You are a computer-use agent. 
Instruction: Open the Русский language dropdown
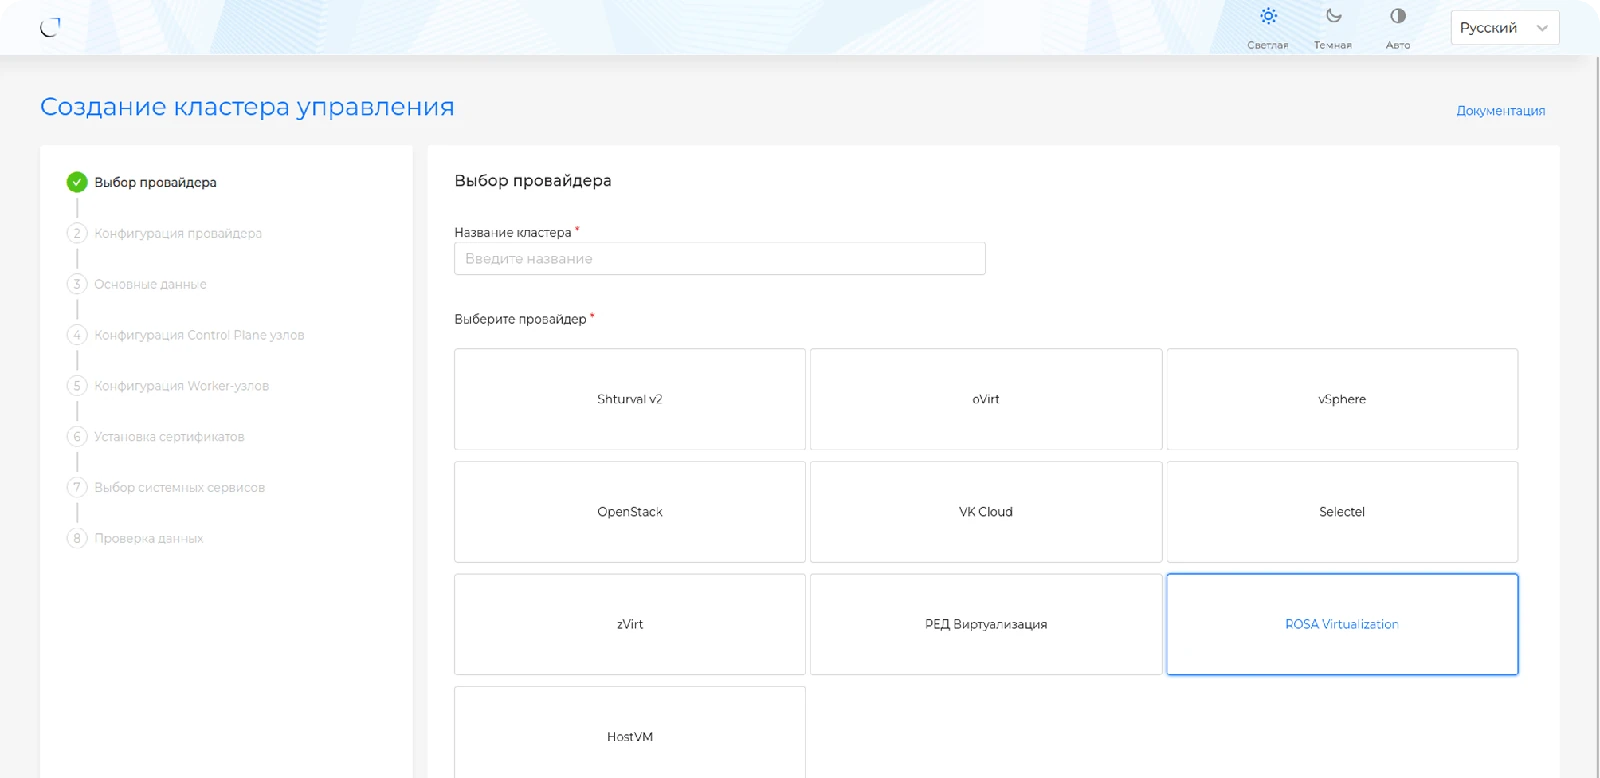coord(1505,28)
